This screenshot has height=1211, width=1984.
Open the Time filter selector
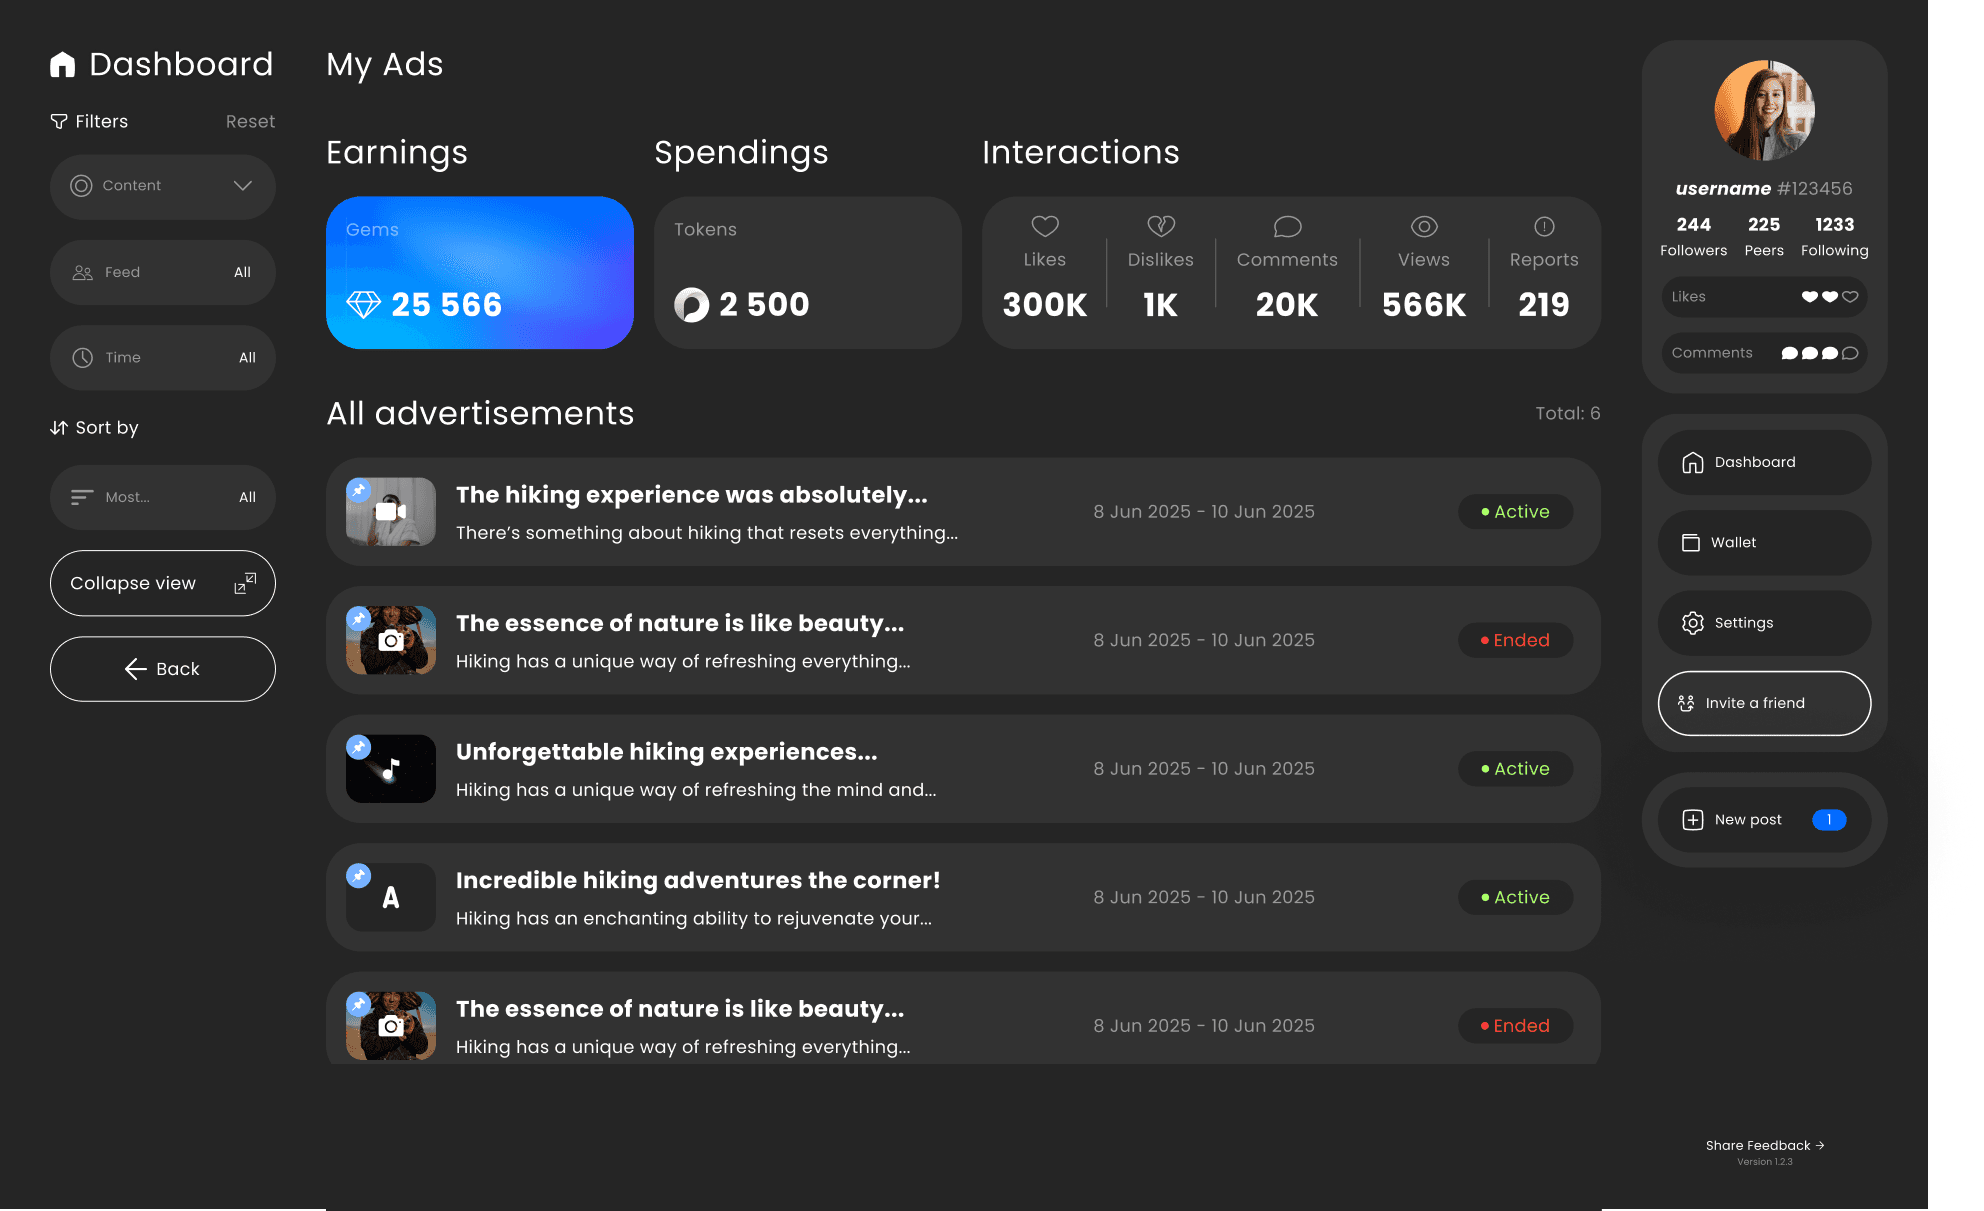[x=163, y=358]
